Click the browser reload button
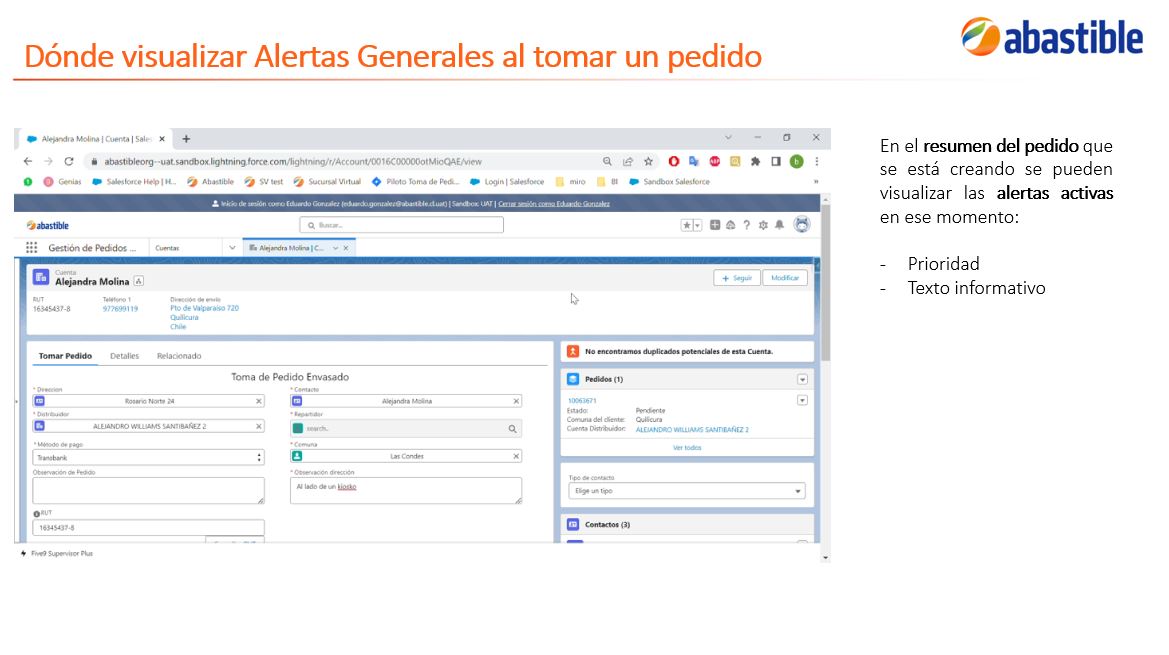 pyautogui.click(x=69, y=161)
